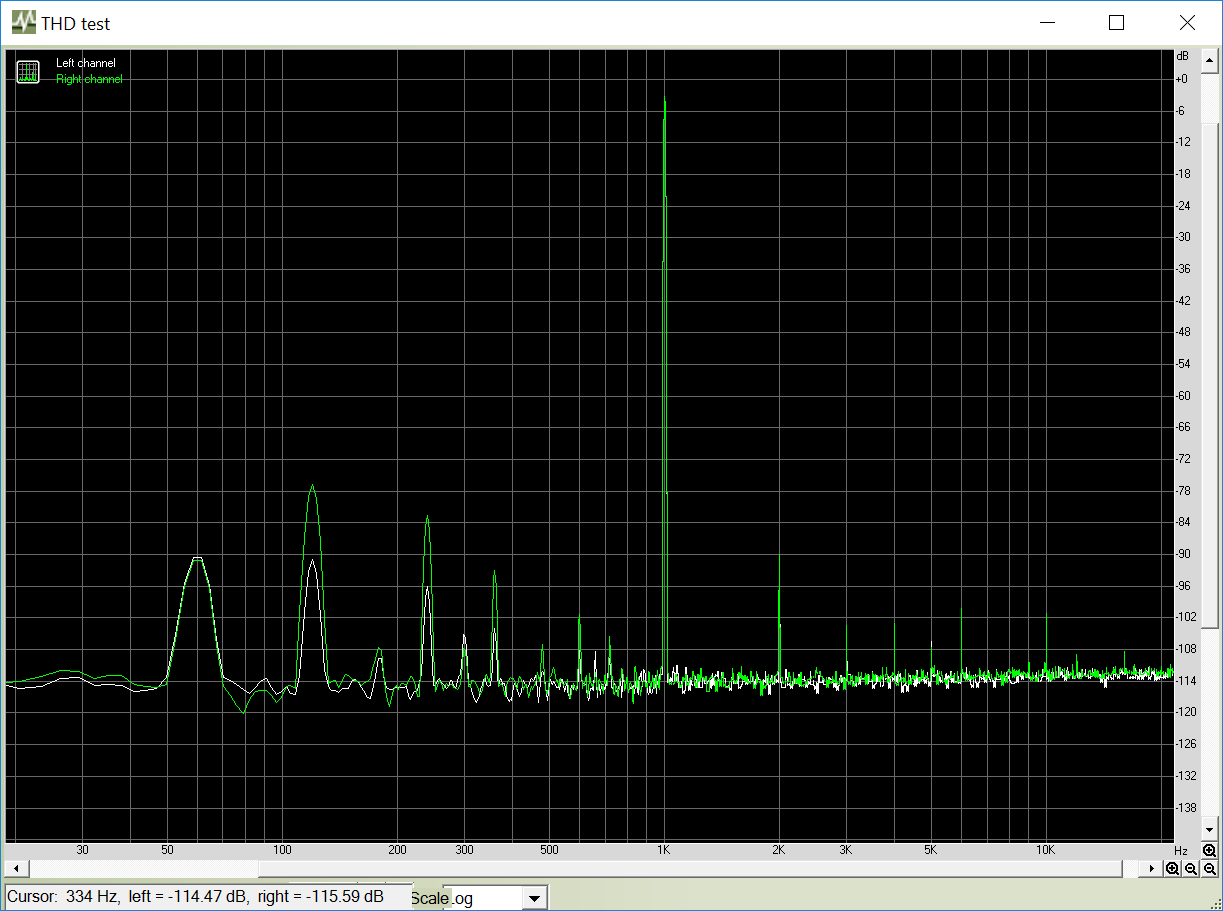Zoom out on the vertical dB axis

pos(1209,868)
